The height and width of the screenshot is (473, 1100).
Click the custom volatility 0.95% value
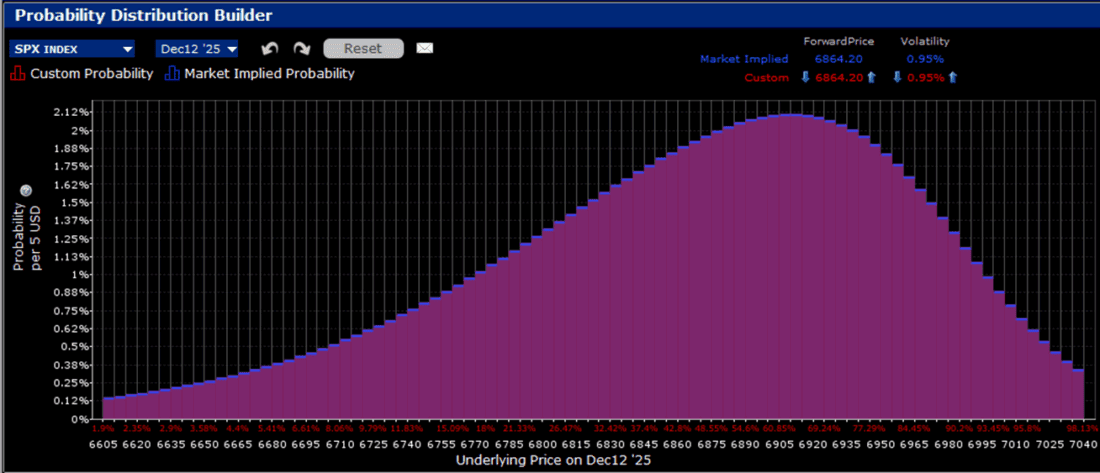click(925, 78)
